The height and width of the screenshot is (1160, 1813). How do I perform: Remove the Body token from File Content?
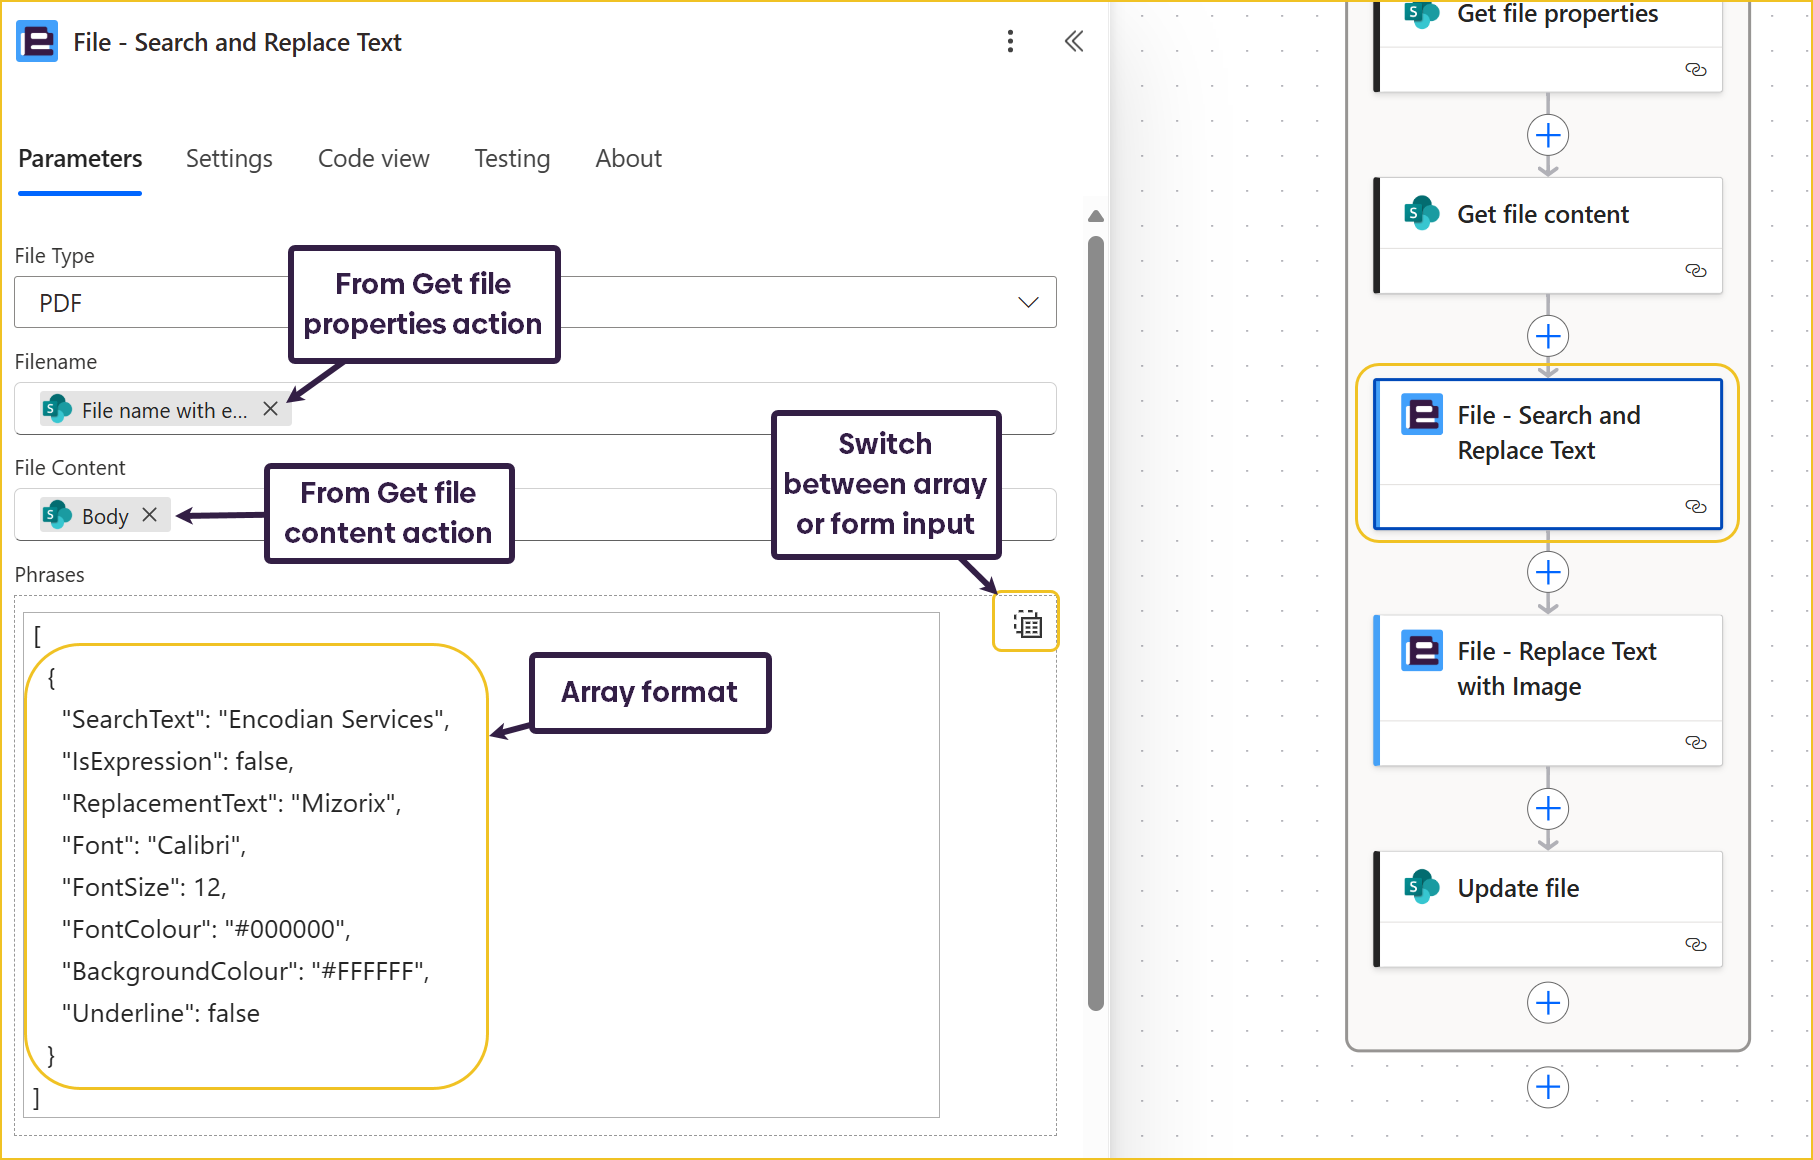click(x=150, y=515)
